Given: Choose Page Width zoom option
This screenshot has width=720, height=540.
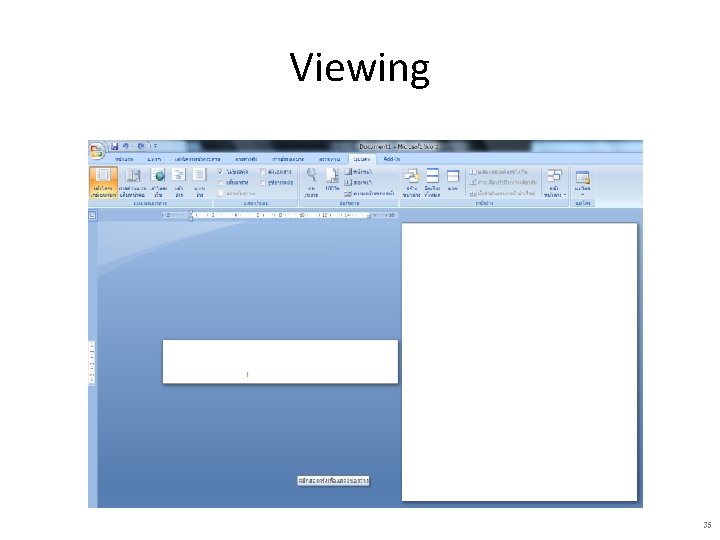Looking at the screenshot, I should tap(370, 193).
